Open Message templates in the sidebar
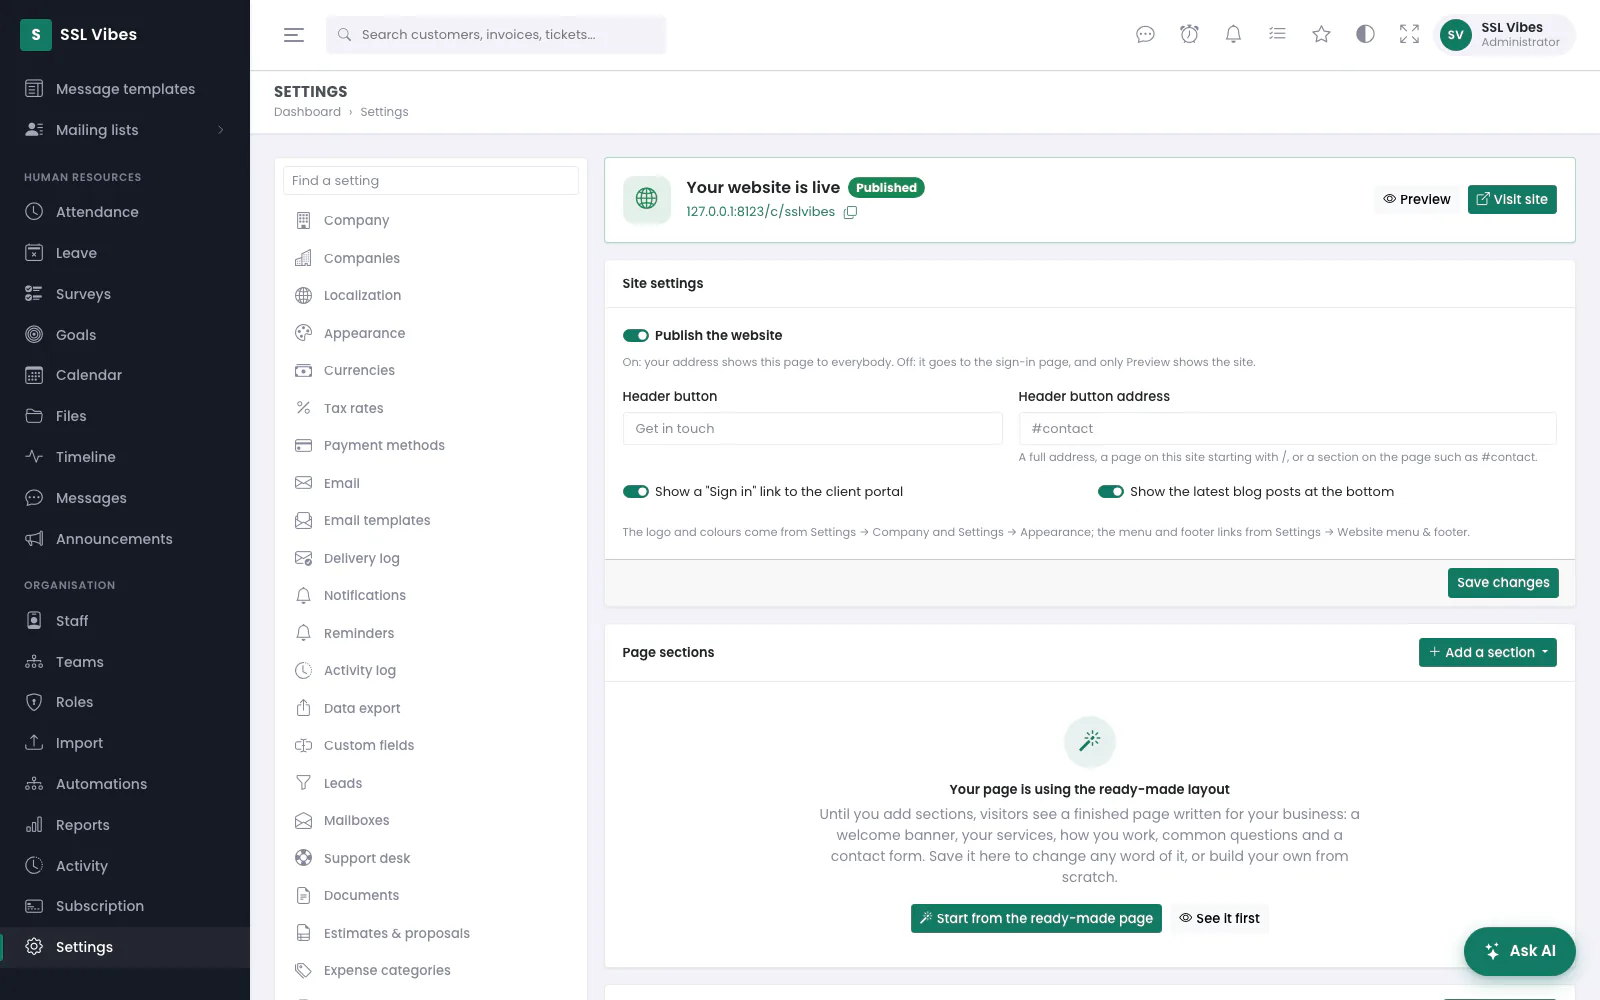The height and width of the screenshot is (1000, 1600). (125, 89)
